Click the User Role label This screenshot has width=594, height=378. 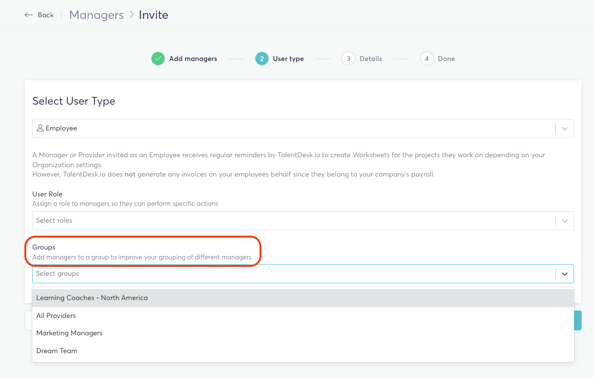[47, 194]
